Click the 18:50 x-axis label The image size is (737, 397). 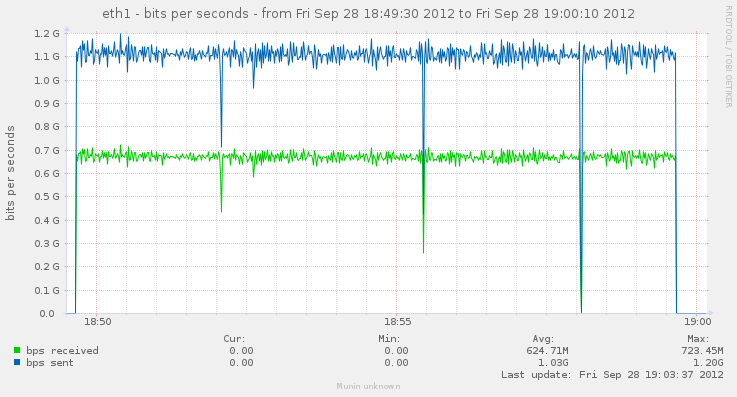pos(98,322)
